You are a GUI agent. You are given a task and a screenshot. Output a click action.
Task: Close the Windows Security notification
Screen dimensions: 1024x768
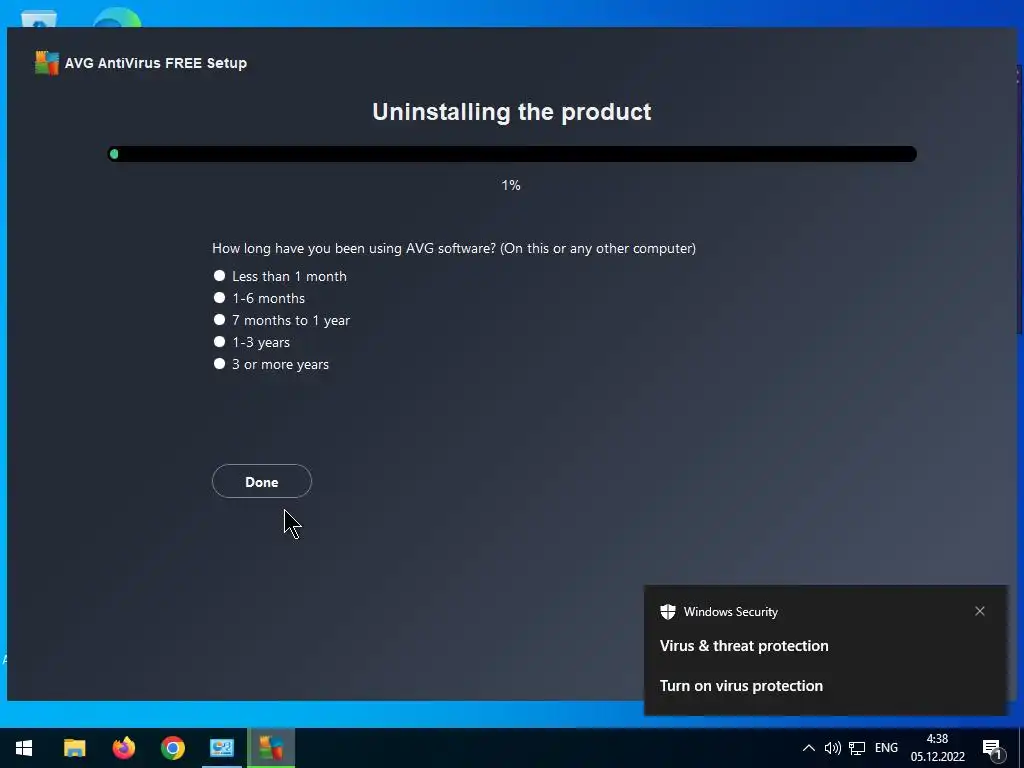[980, 611]
